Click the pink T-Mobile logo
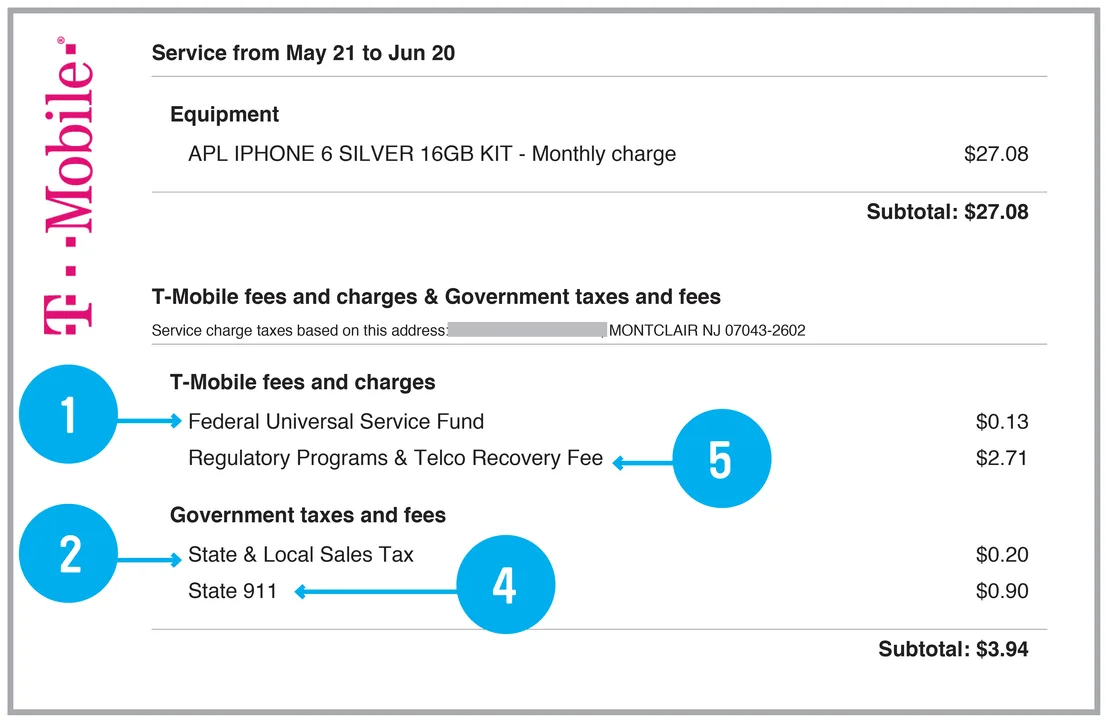 pos(69,186)
